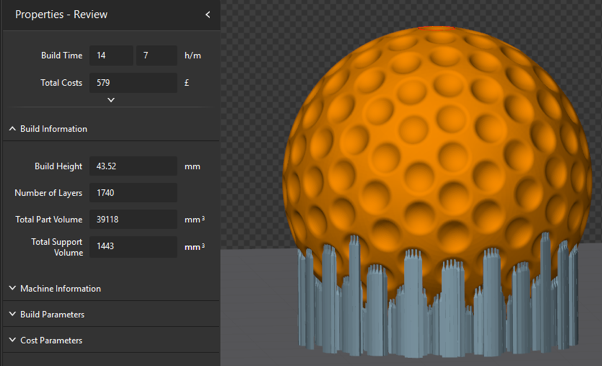This screenshot has width=602, height=366.
Task: Collapse the Build Information section
Action: (x=12, y=129)
